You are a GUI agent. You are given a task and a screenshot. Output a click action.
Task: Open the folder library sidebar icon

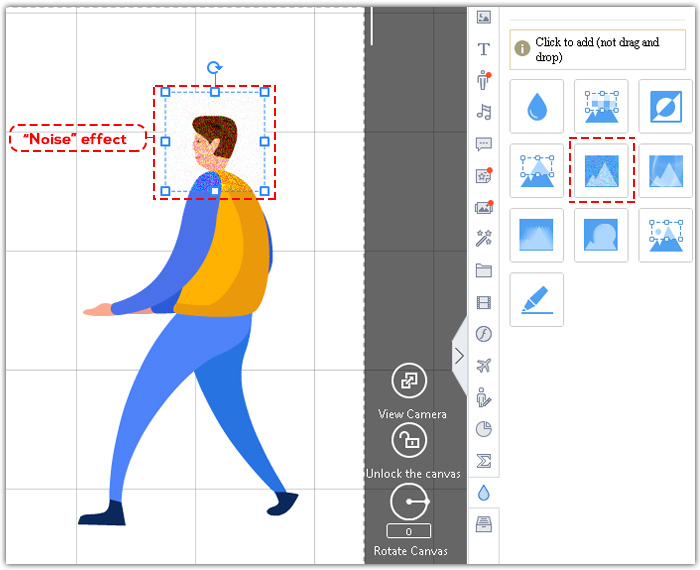[x=483, y=270]
